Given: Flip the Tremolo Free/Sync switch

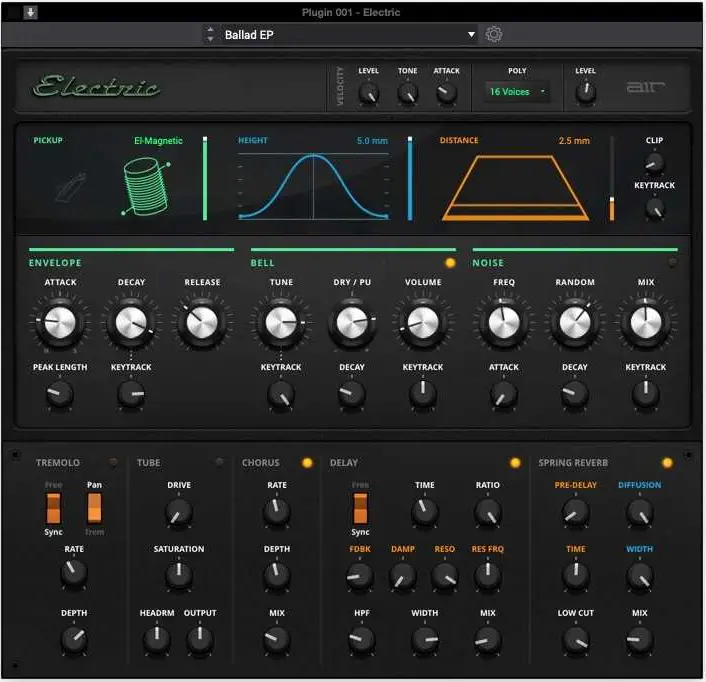Looking at the screenshot, I should pyautogui.click(x=53, y=508).
